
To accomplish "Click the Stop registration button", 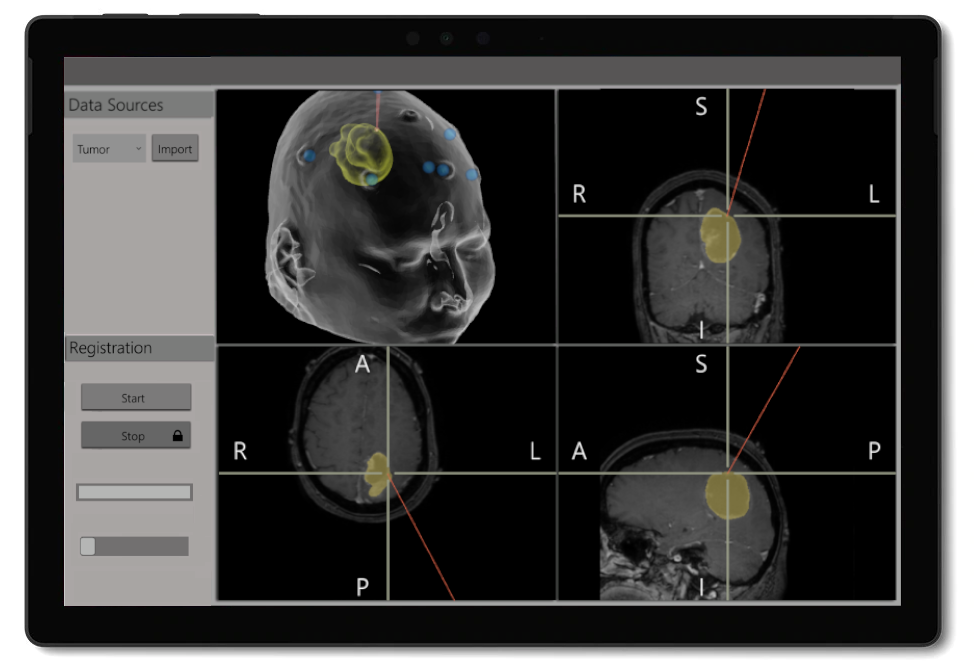I will (x=136, y=436).
